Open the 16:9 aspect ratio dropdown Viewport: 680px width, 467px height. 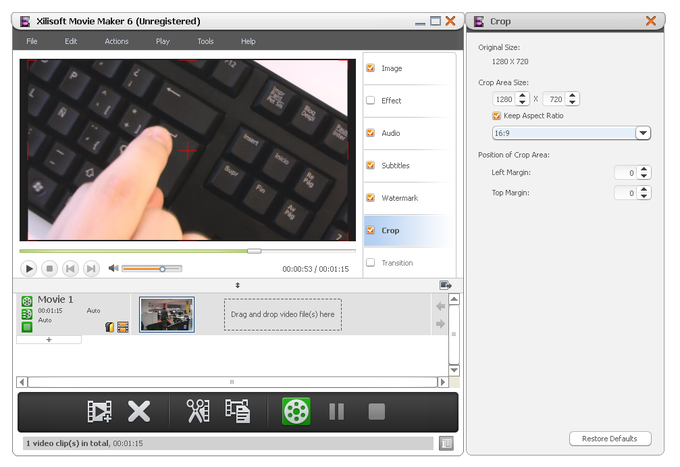[x=643, y=133]
